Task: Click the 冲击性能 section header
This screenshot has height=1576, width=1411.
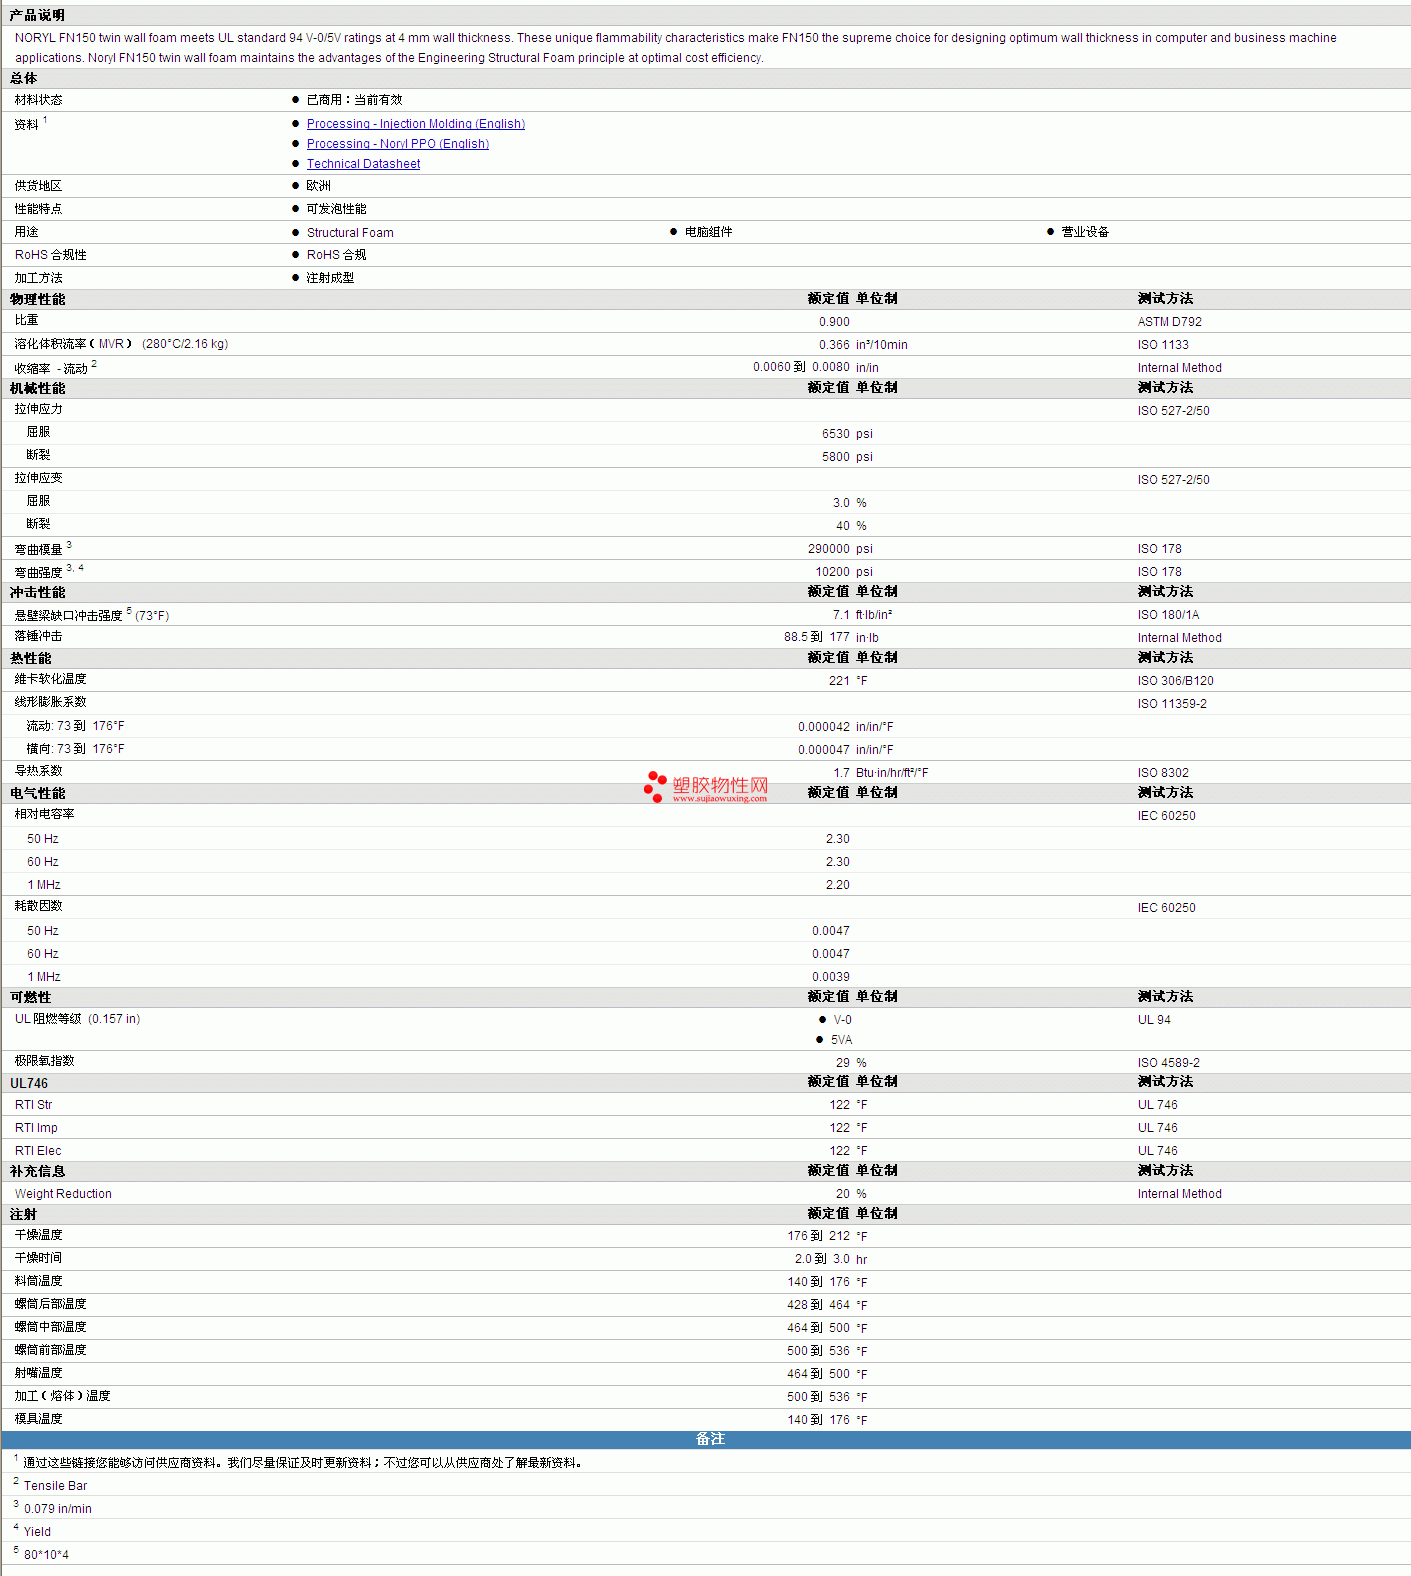Action: click(x=38, y=592)
